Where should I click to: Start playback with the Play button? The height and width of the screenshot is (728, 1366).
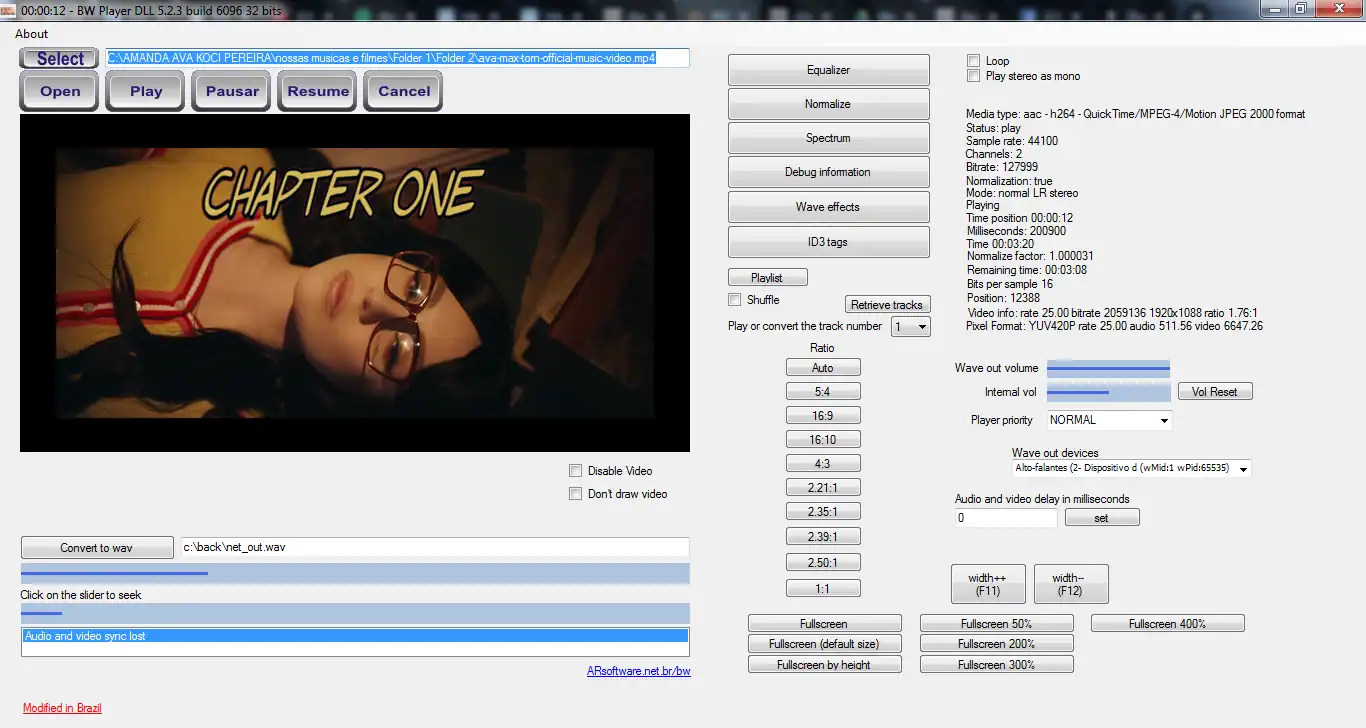tap(146, 91)
